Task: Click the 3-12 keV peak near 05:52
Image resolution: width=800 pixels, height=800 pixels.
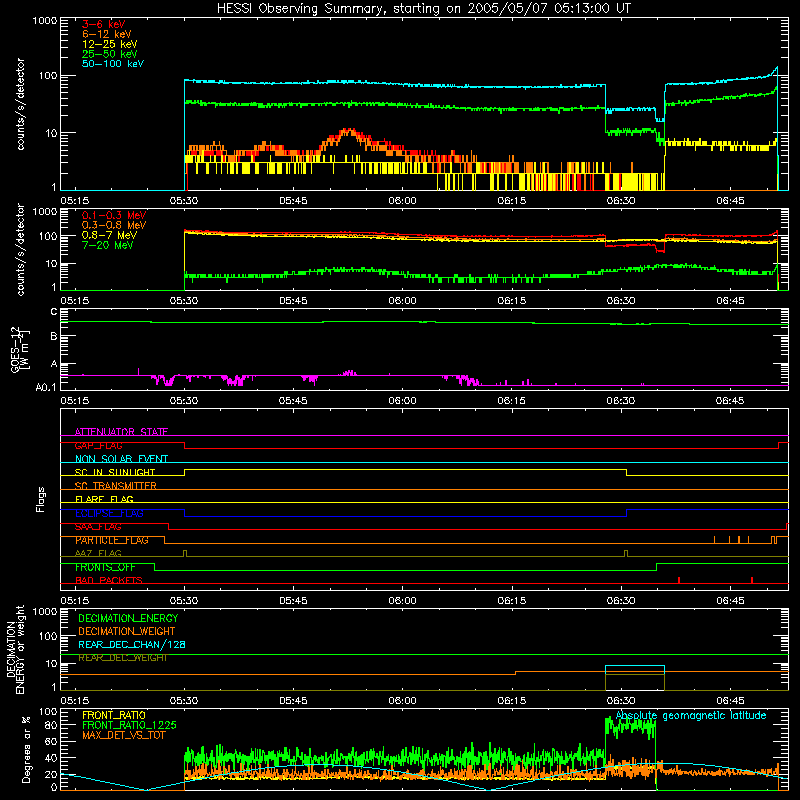Action: pyautogui.click(x=348, y=132)
